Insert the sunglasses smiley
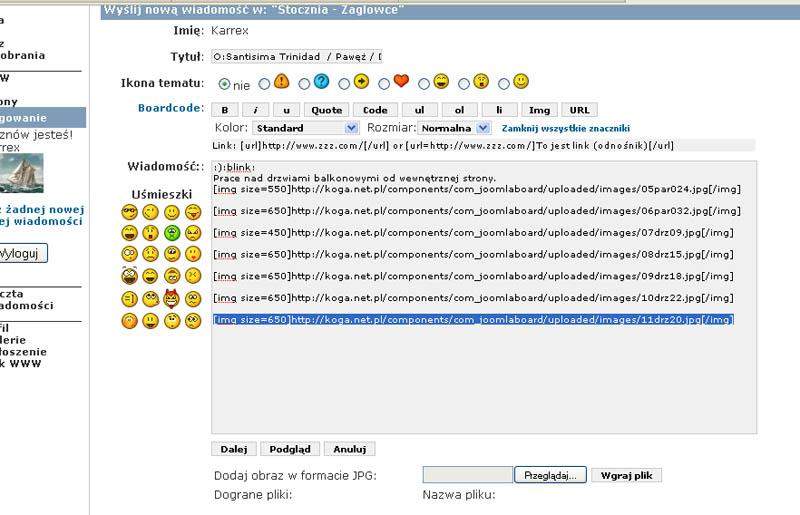The image size is (800, 515). pos(129,211)
